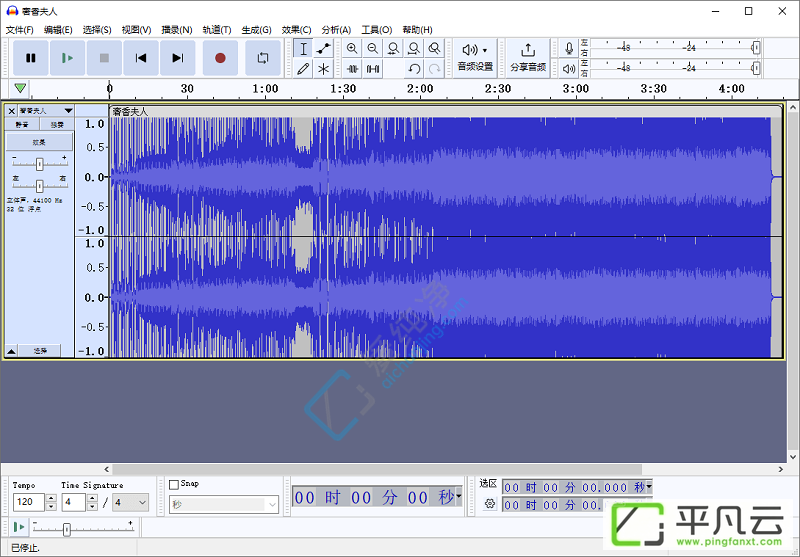Click the Play-at-Speed green button

coord(19,526)
